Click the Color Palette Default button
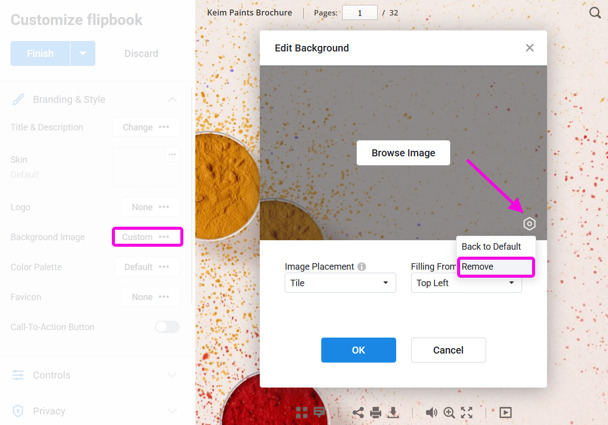 tap(147, 267)
